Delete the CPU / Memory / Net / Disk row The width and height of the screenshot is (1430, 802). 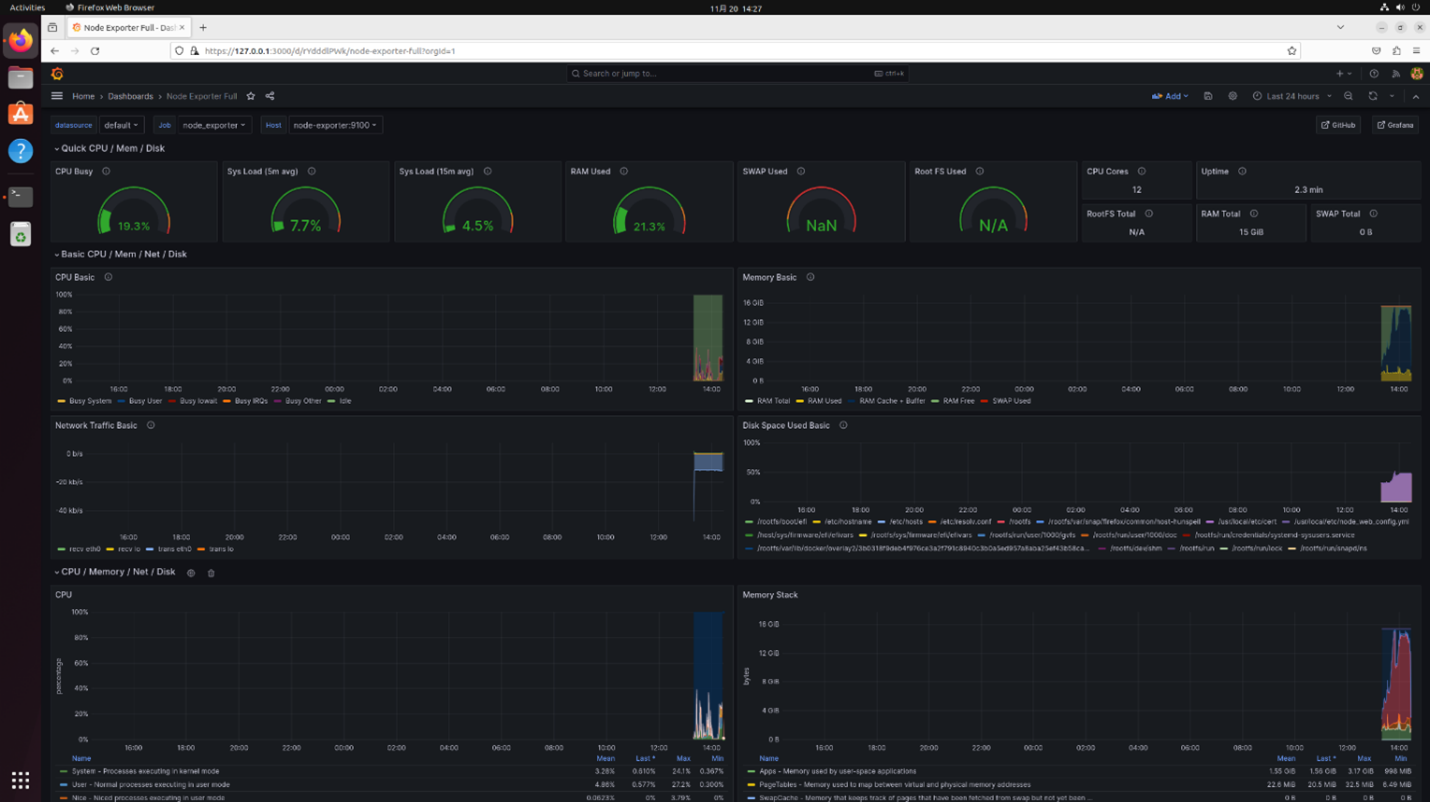[x=211, y=573]
